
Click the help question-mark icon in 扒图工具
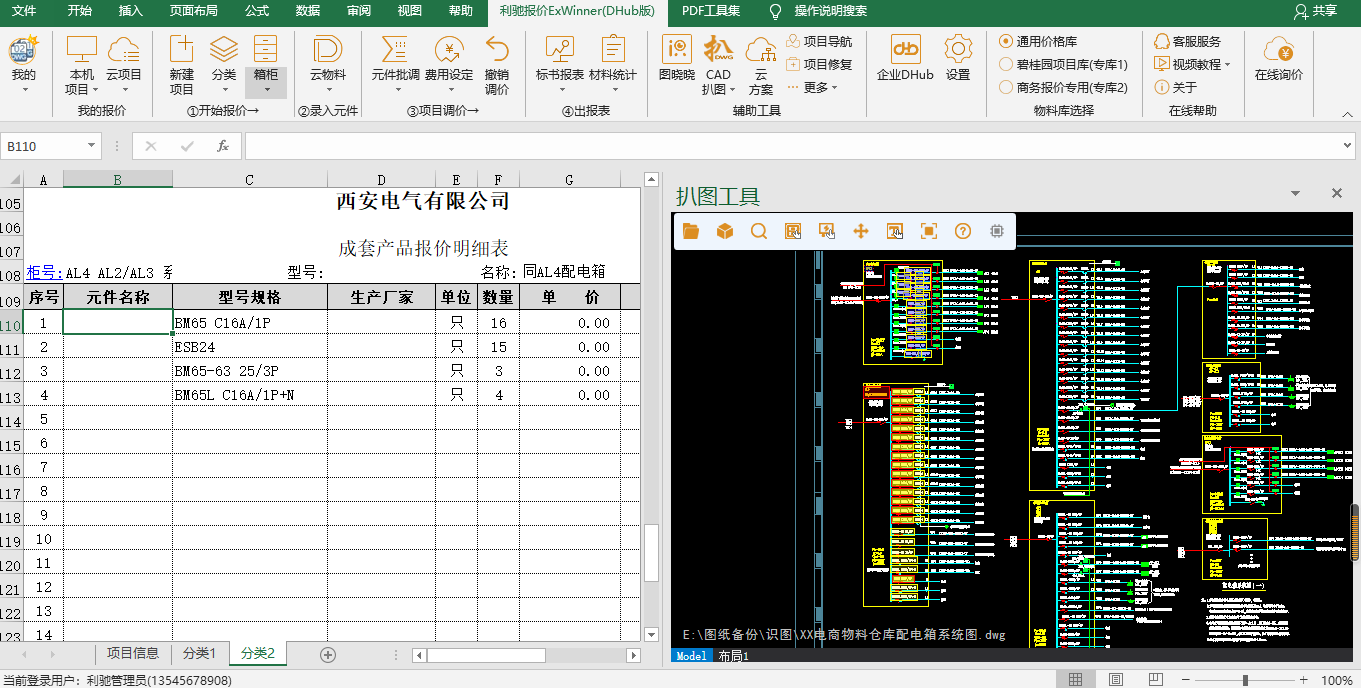[x=963, y=231]
